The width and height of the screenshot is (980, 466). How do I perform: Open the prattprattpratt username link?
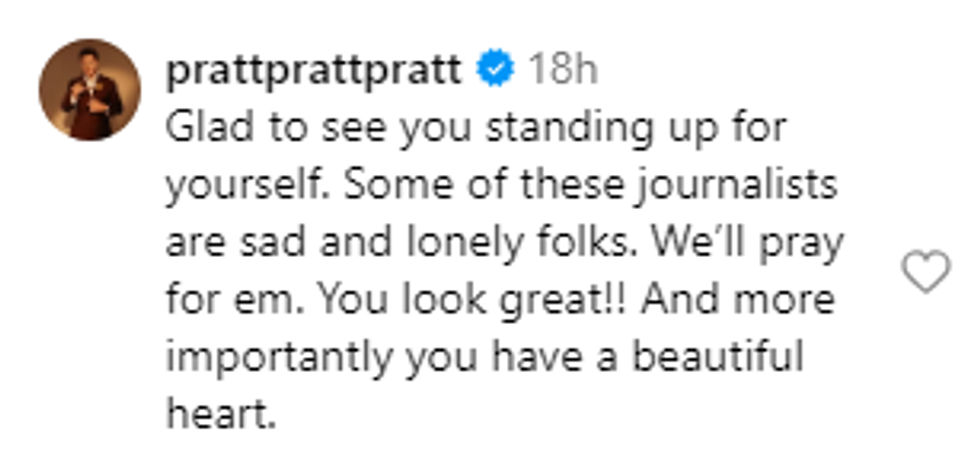(314, 70)
